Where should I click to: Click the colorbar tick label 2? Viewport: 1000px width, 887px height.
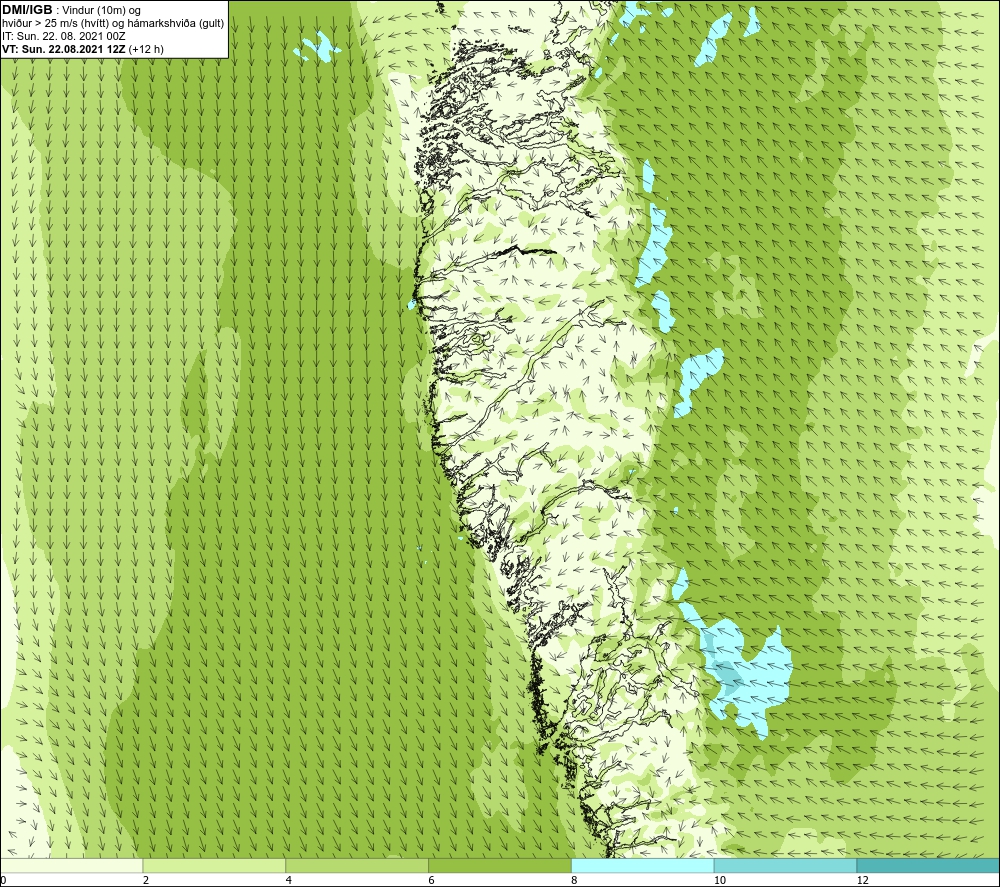point(146,881)
